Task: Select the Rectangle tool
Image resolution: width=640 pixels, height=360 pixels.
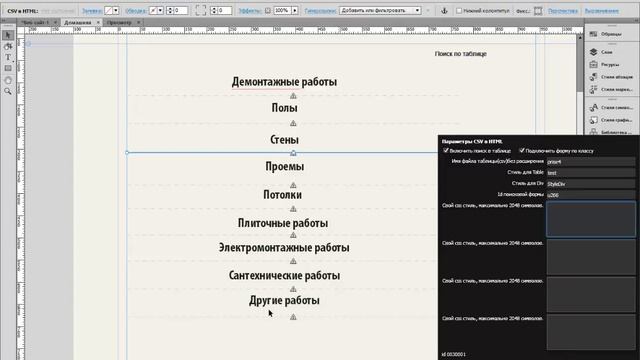Action: [x=8, y=69]
